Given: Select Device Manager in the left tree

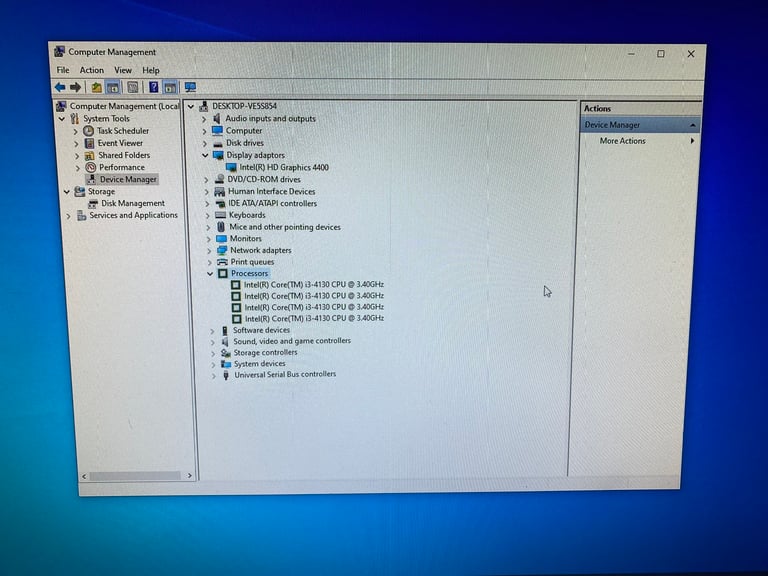Looking at the screenshot, I should pyautogui.click(x=128, y=179).
